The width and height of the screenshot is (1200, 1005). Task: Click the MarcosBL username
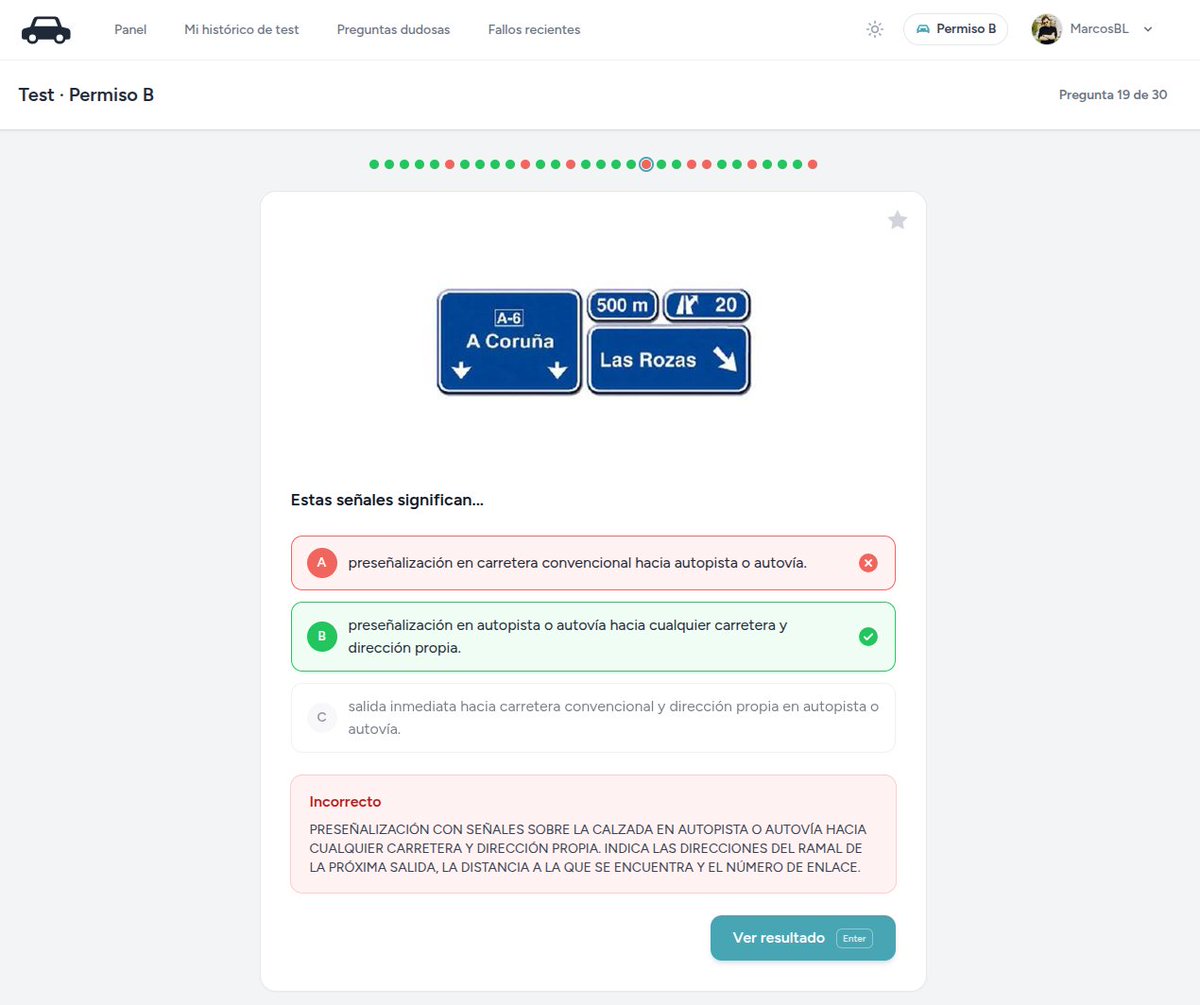click(1099, 30)
